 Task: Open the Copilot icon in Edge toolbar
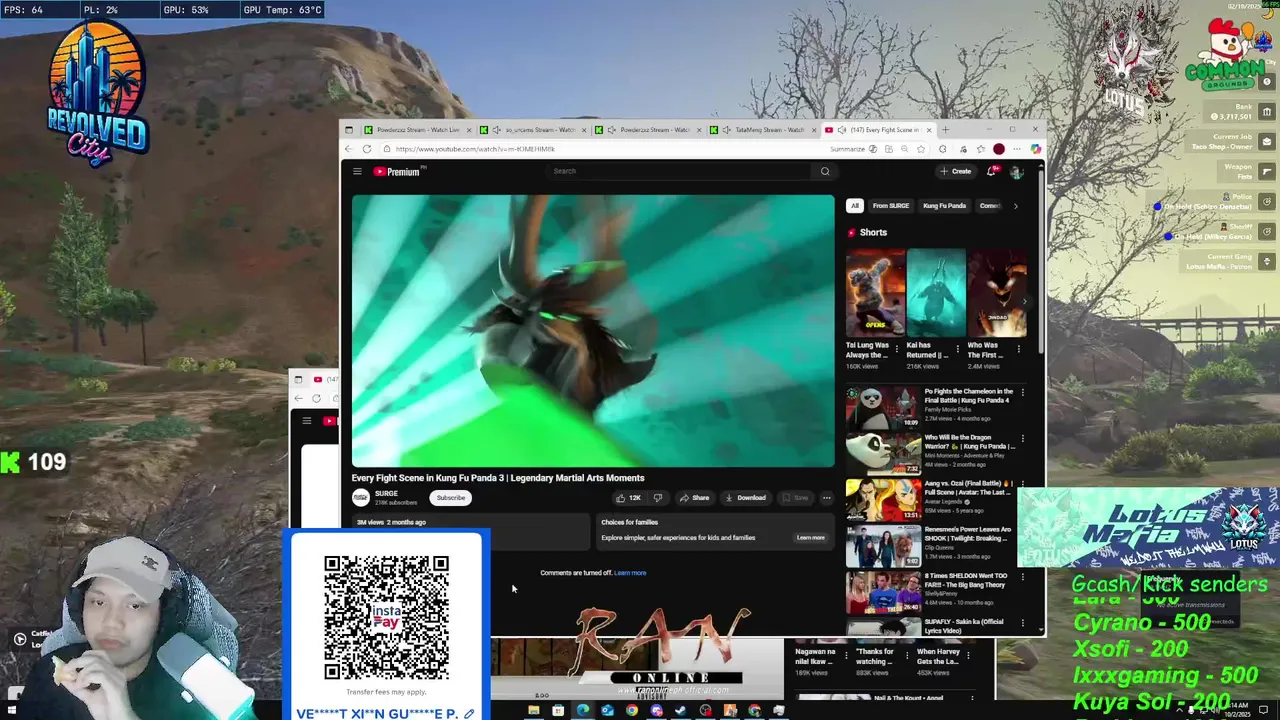point(1036,149)
